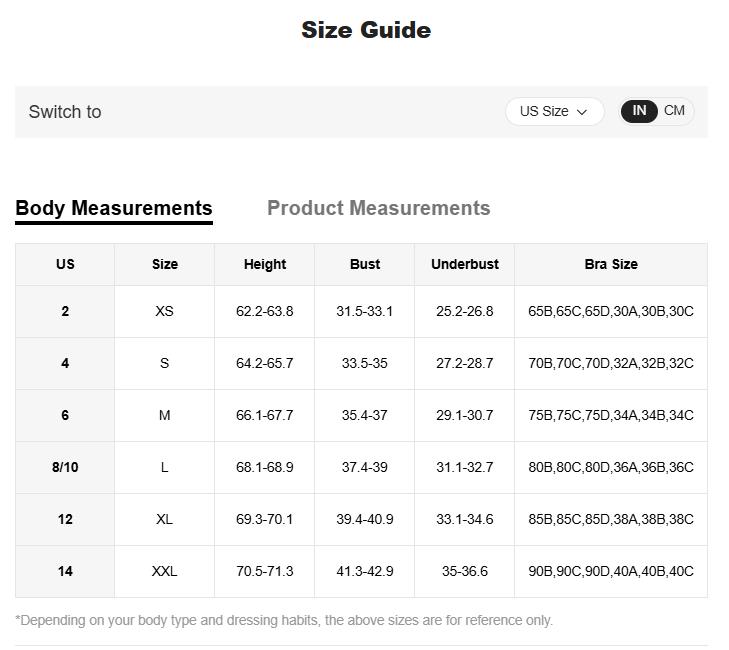Click the Height column header
The image size is (729, 650).
264,264
